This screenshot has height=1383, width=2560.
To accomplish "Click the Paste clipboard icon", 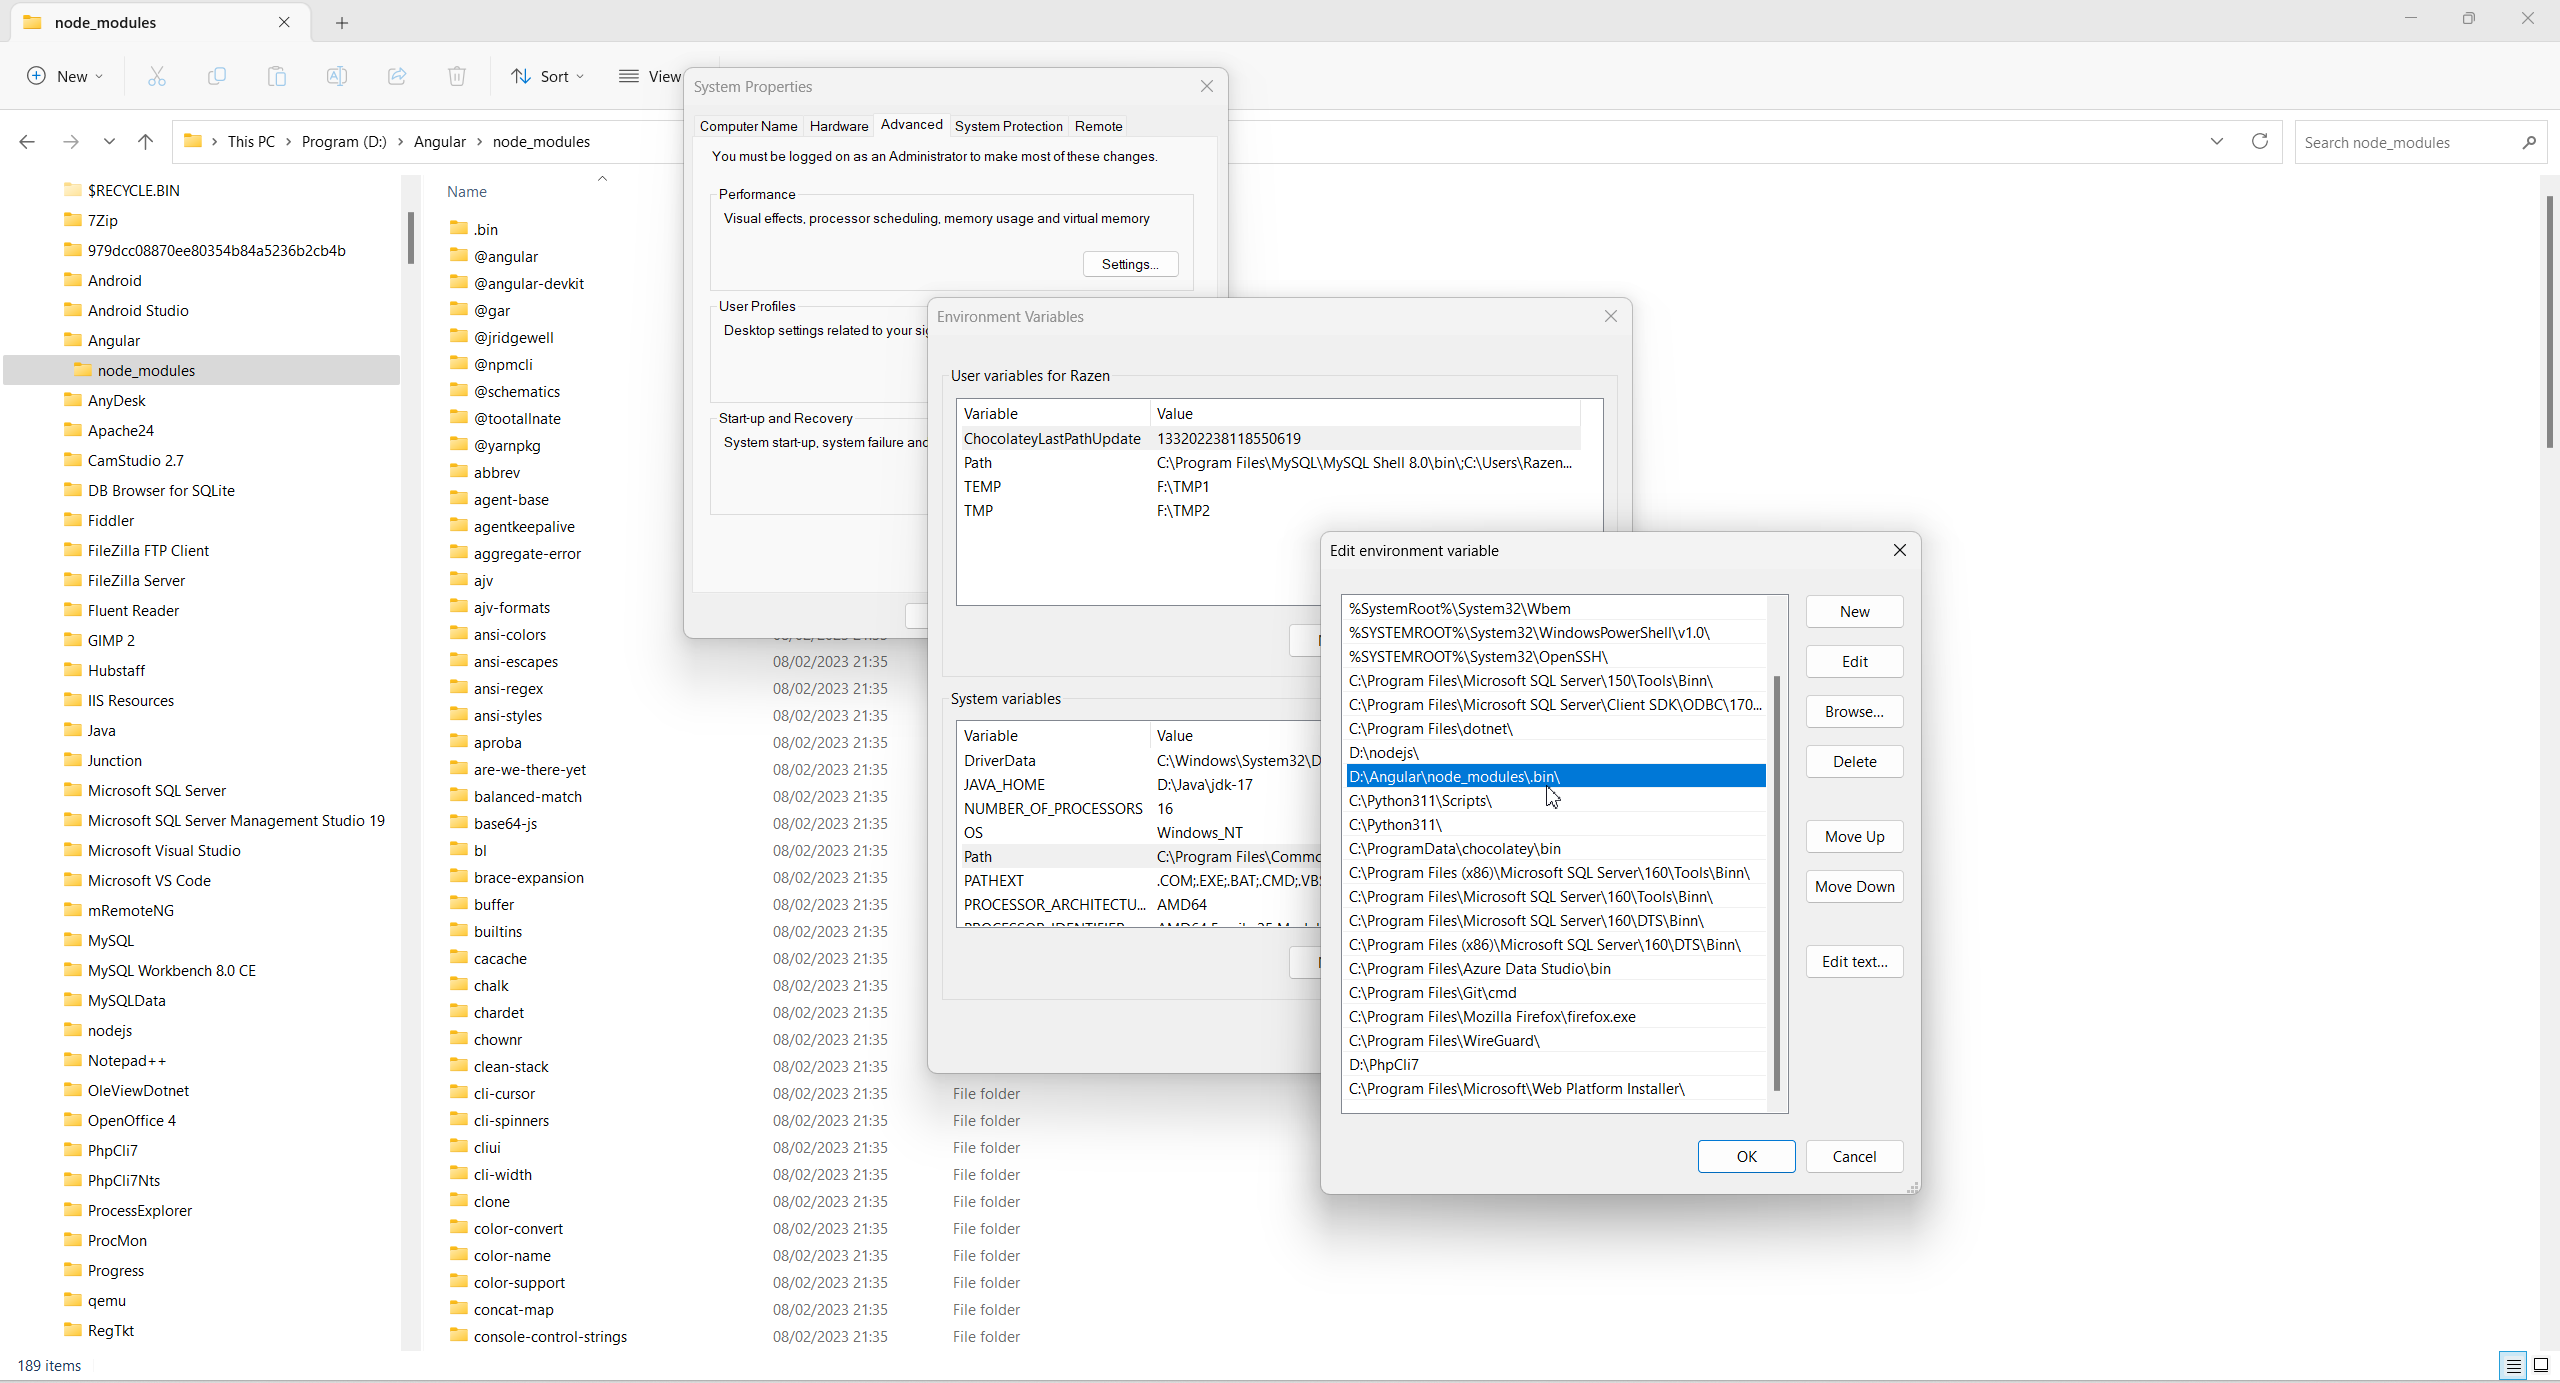I will 277,76.
